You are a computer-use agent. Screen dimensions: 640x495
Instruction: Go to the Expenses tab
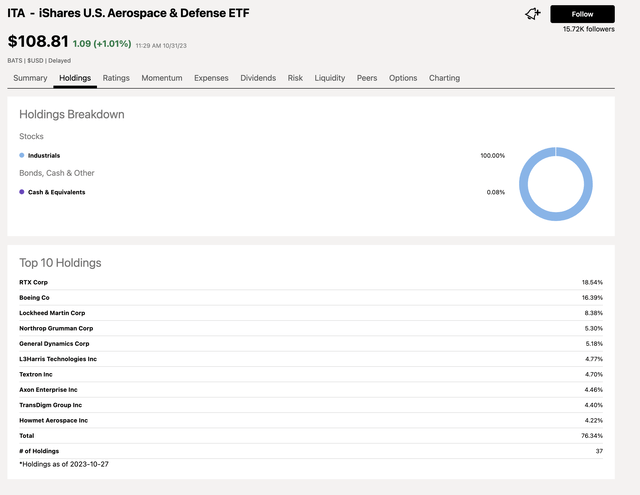click(211, 78)
